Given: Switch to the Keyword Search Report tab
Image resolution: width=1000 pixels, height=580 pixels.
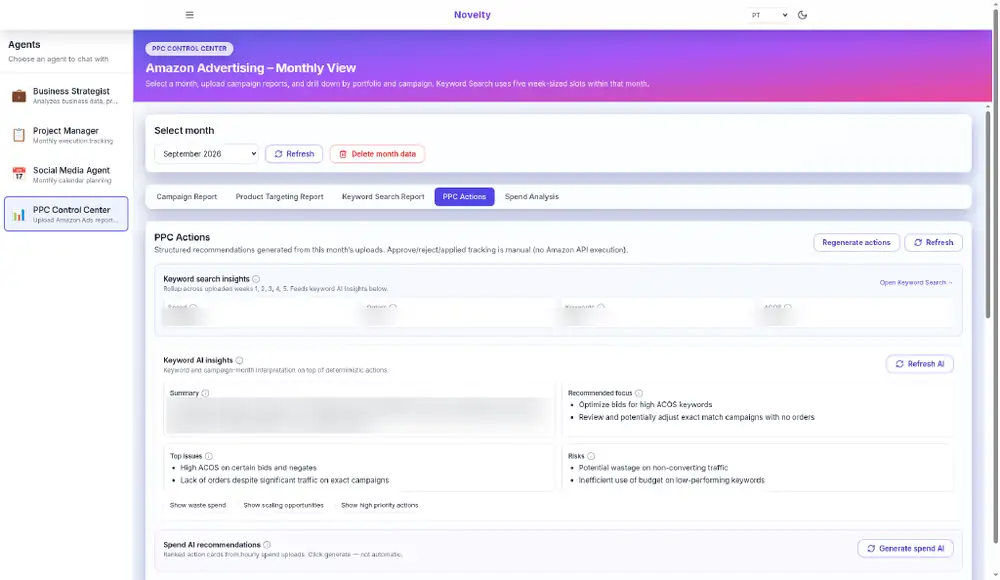Looking at the screenshot, I should [383, 197].
